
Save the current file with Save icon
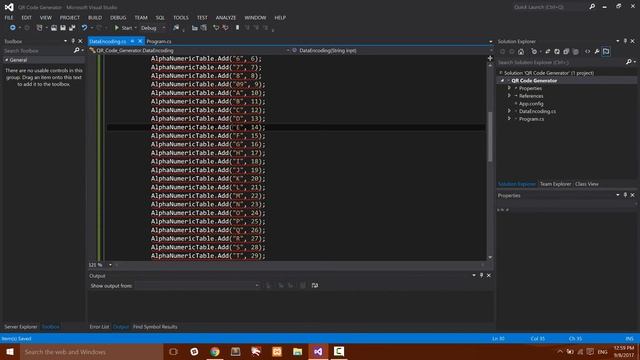point(63,28)
